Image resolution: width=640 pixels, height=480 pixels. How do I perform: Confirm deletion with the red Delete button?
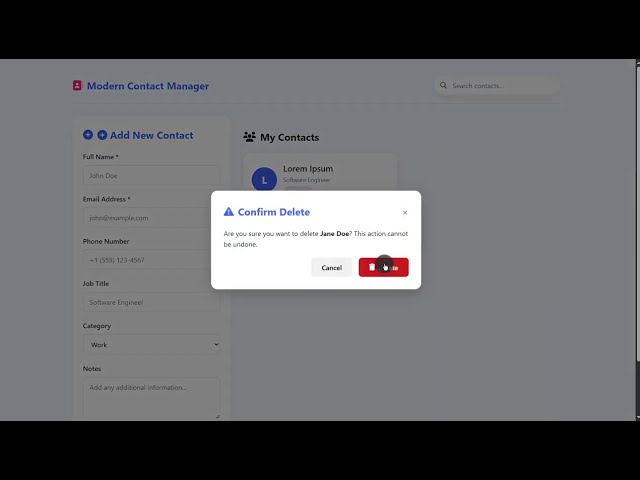pyautogui.click(x=383, y=267)
